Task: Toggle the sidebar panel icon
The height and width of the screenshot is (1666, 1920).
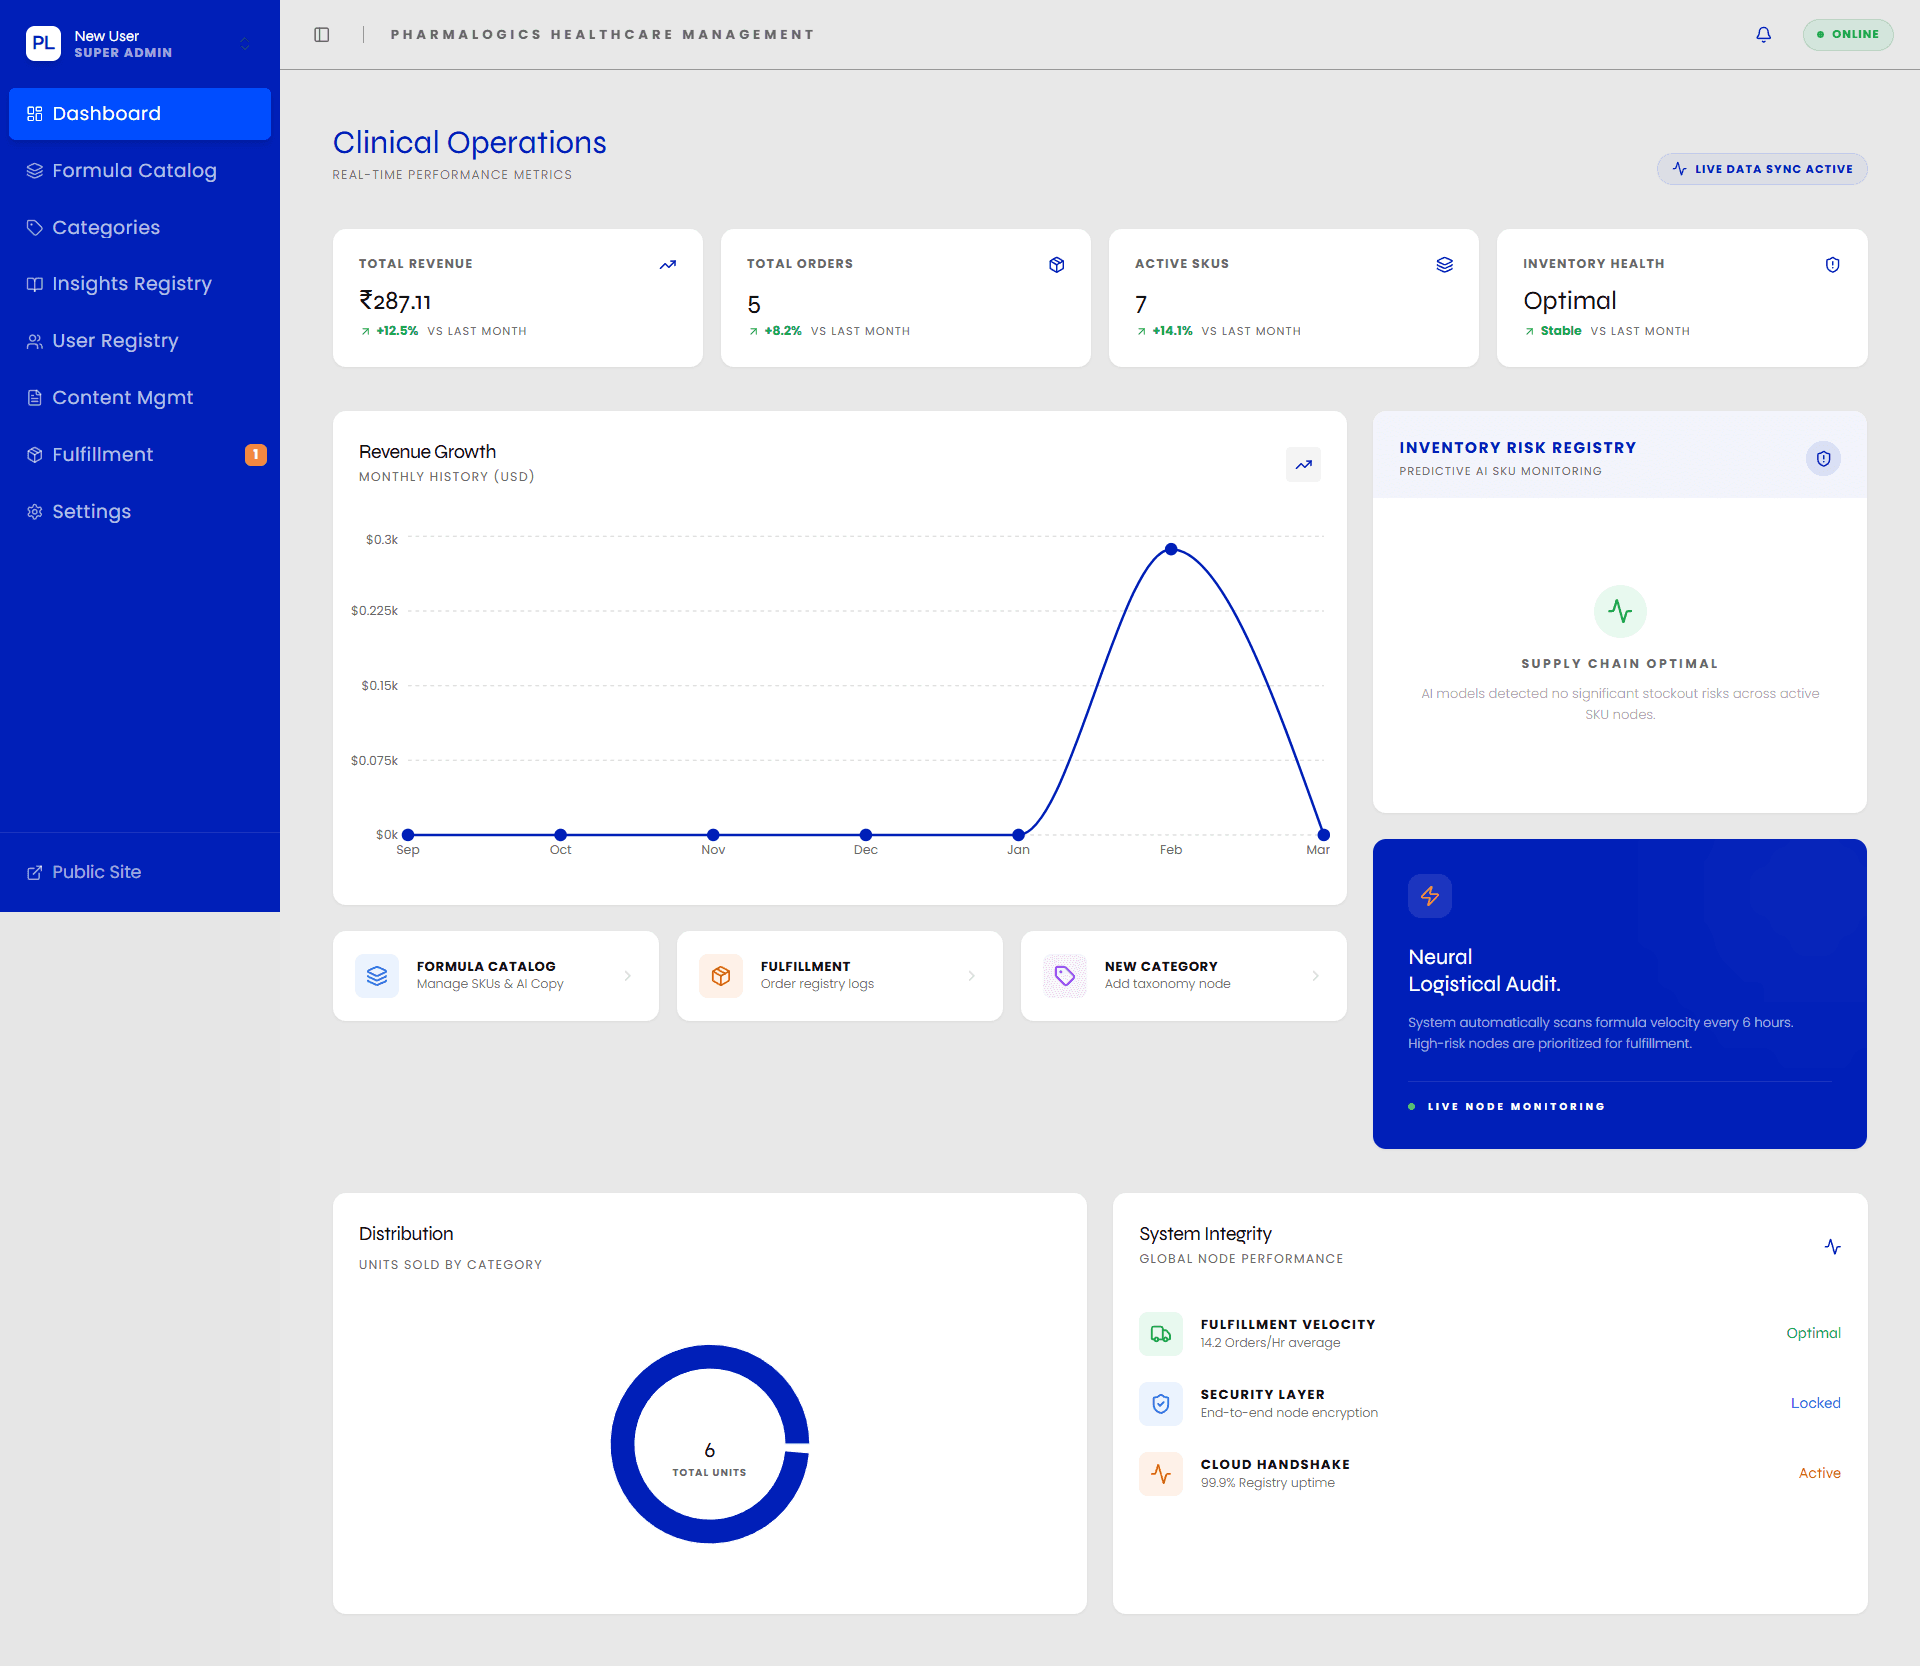Action: [322, 35]
